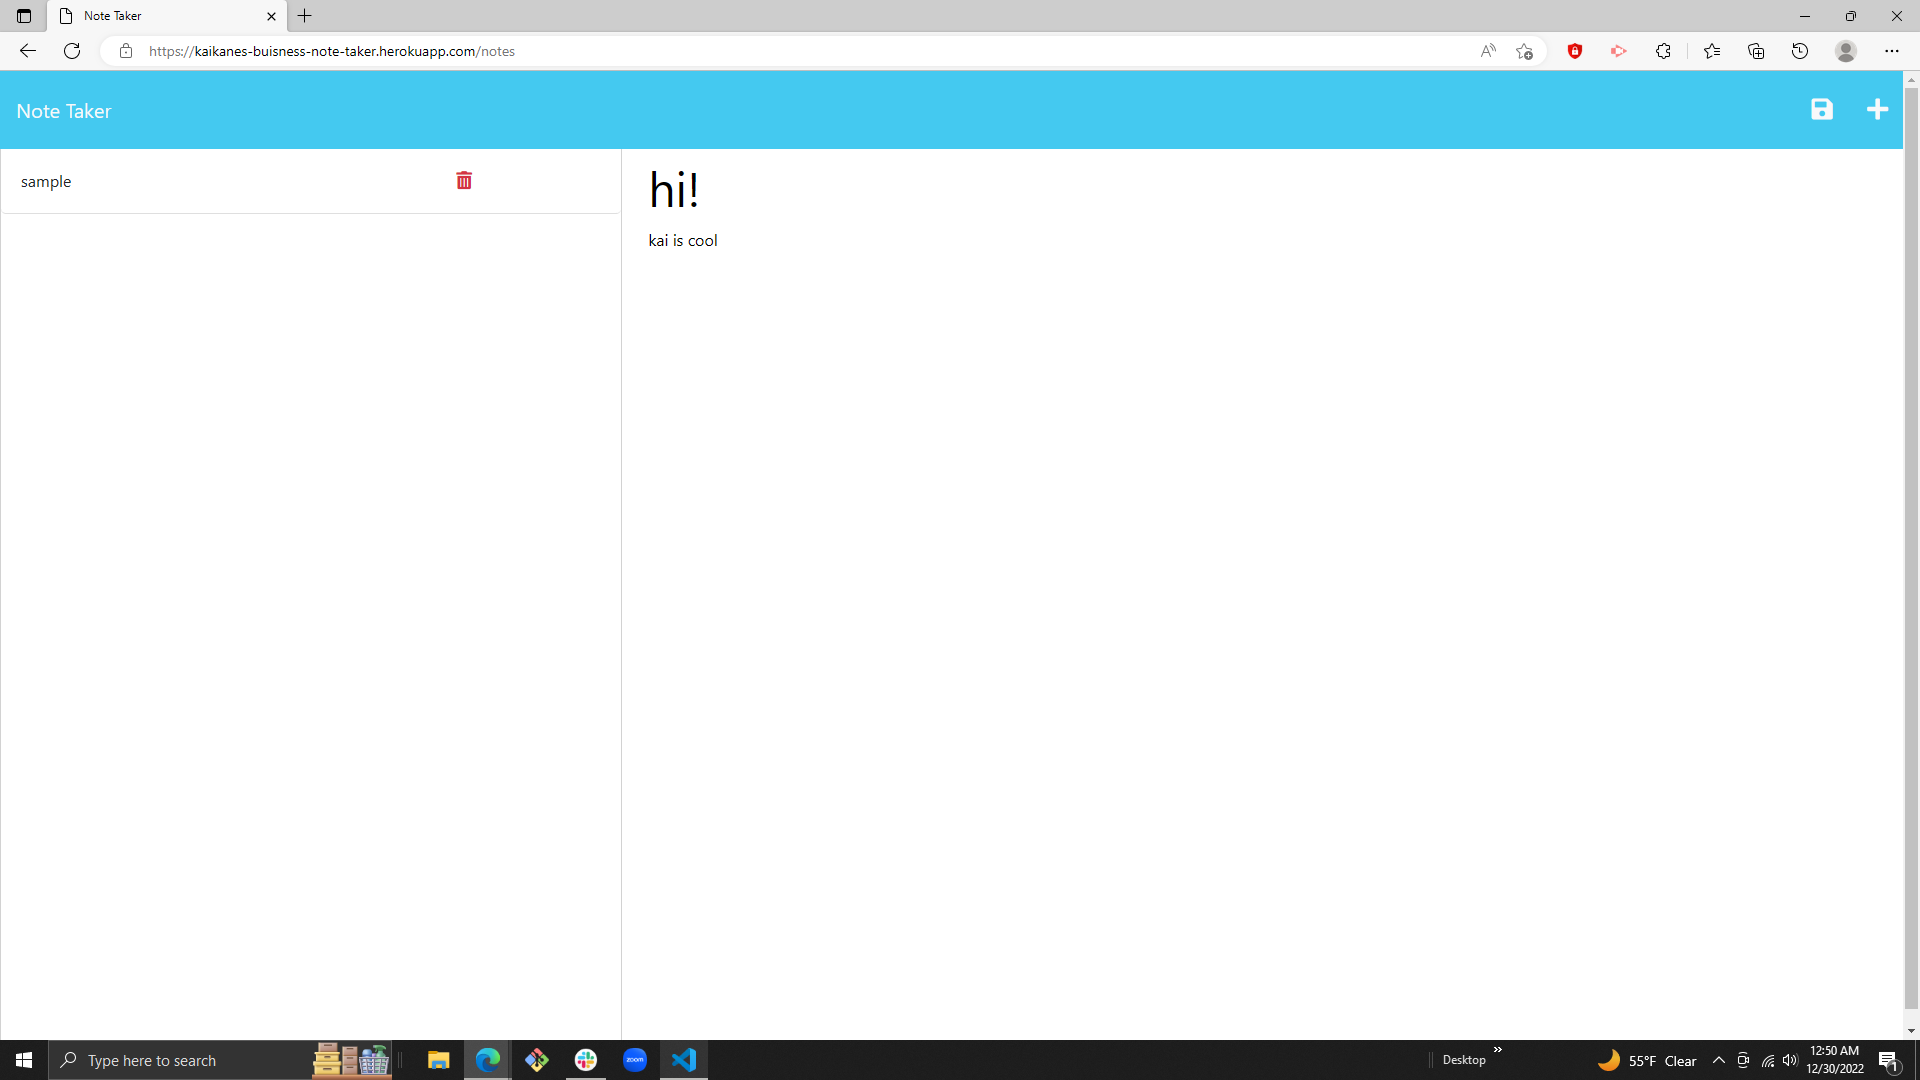Open Visual Studio Code from the taskbar
The width and height of the screenshot is (1920, 1080).
point(684,1060)
